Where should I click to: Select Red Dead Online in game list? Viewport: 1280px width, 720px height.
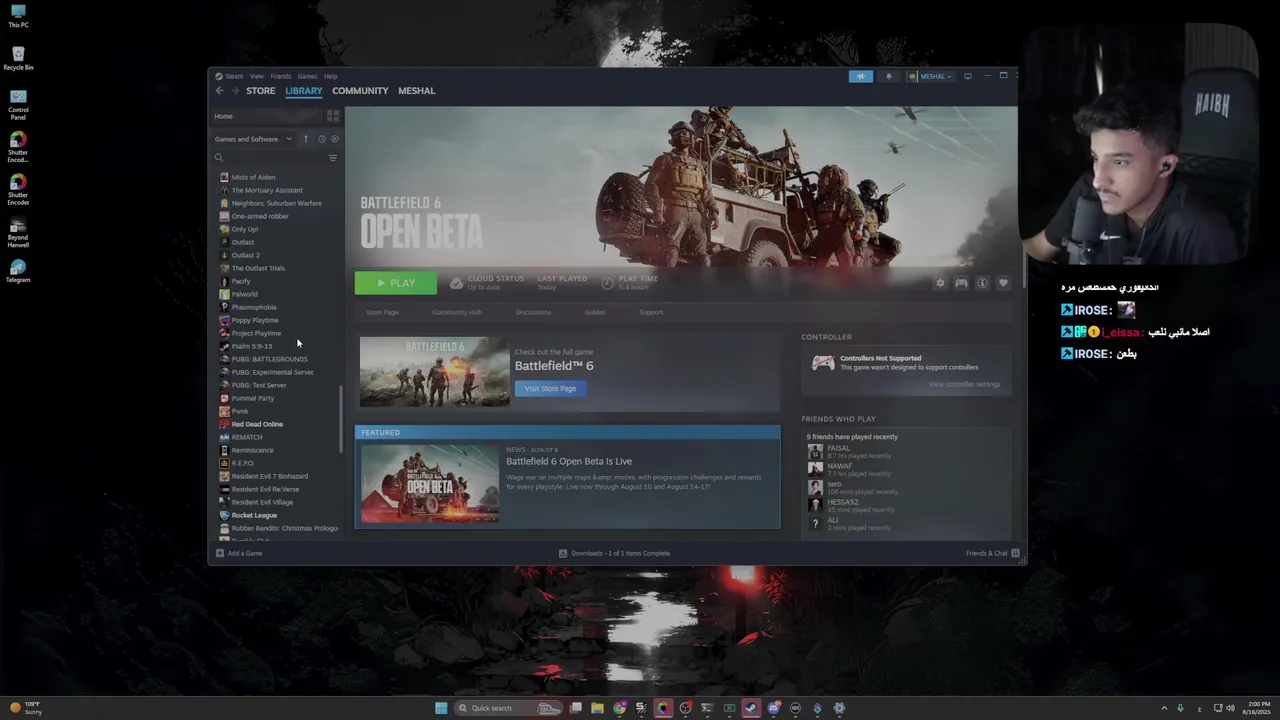[x=257, y=424]
